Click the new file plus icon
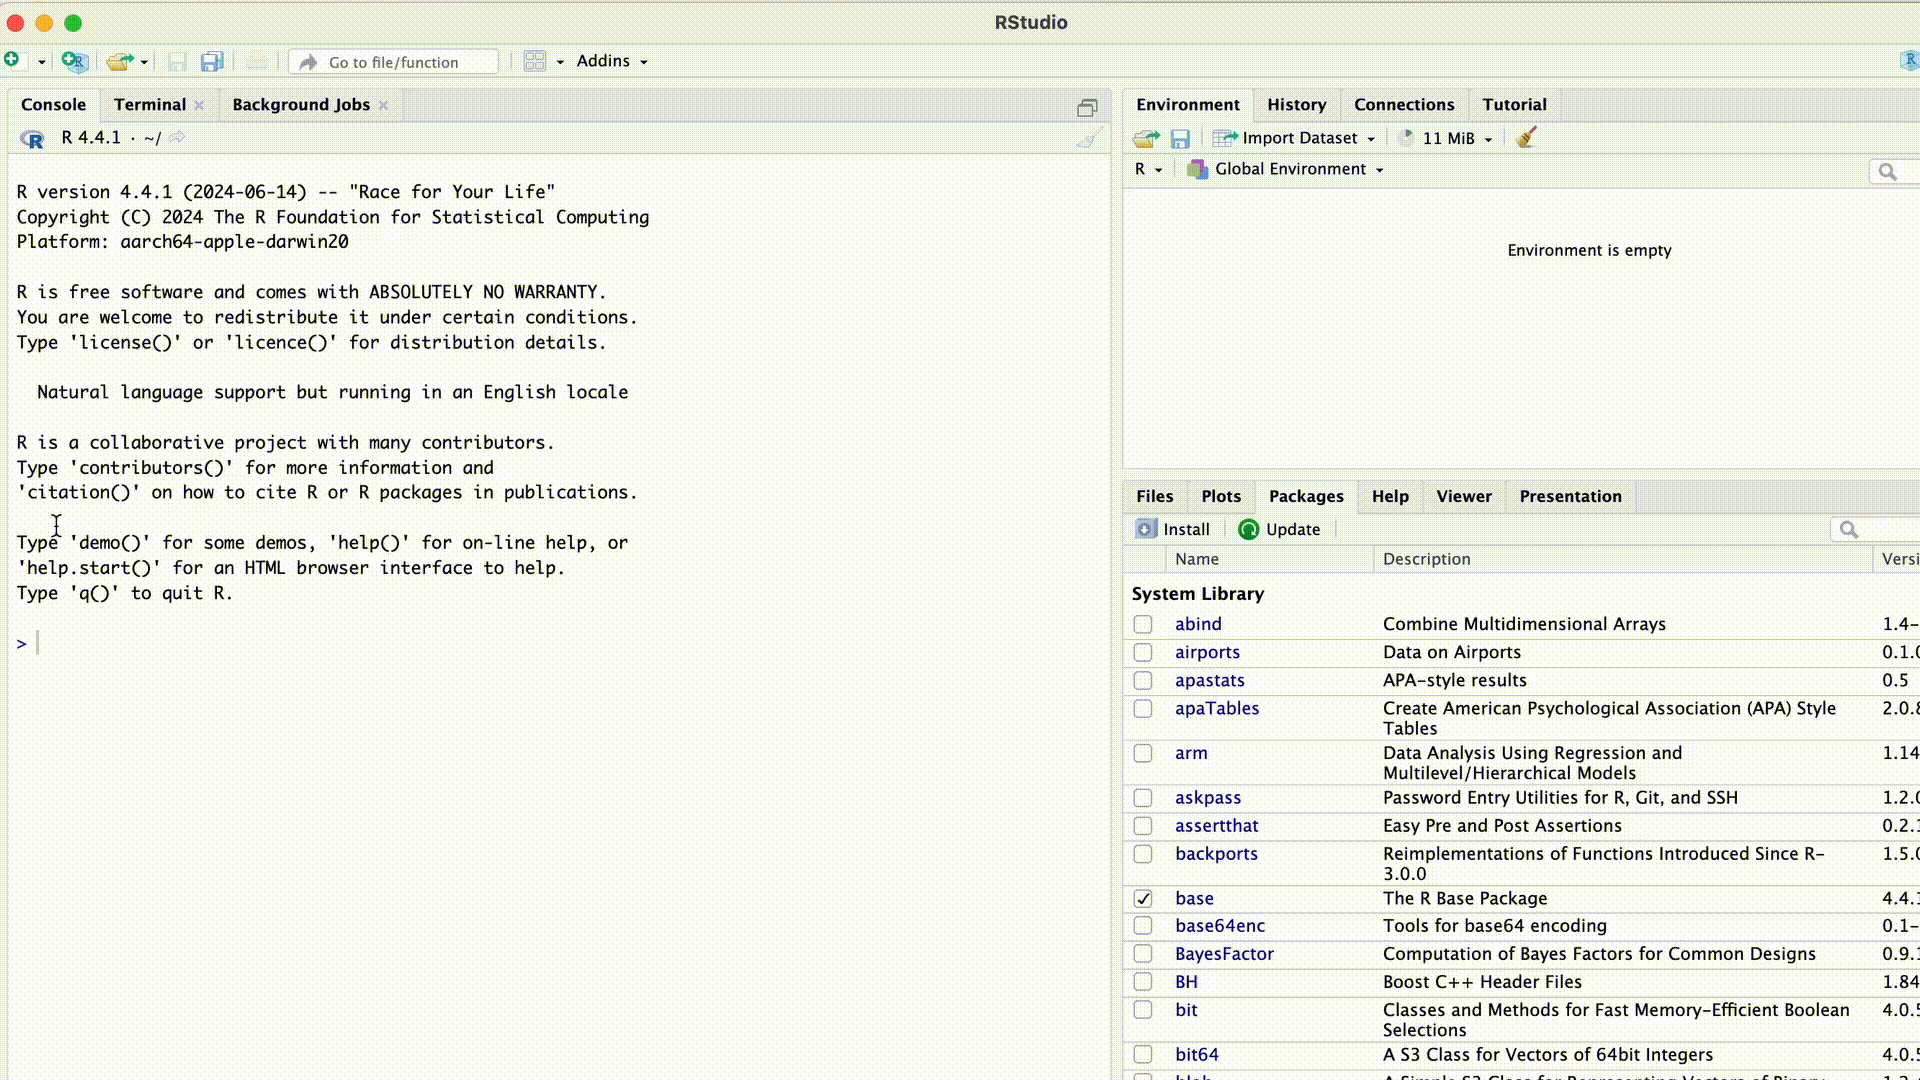1920x1080 pixels. tap(12, 60)
